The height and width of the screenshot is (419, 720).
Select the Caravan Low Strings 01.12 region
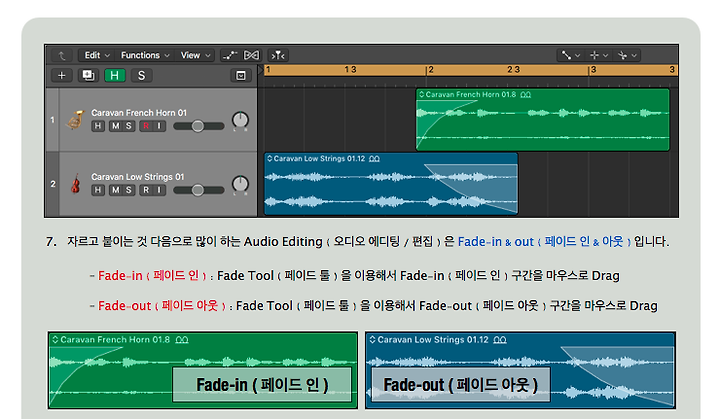[x=391, y=184]
